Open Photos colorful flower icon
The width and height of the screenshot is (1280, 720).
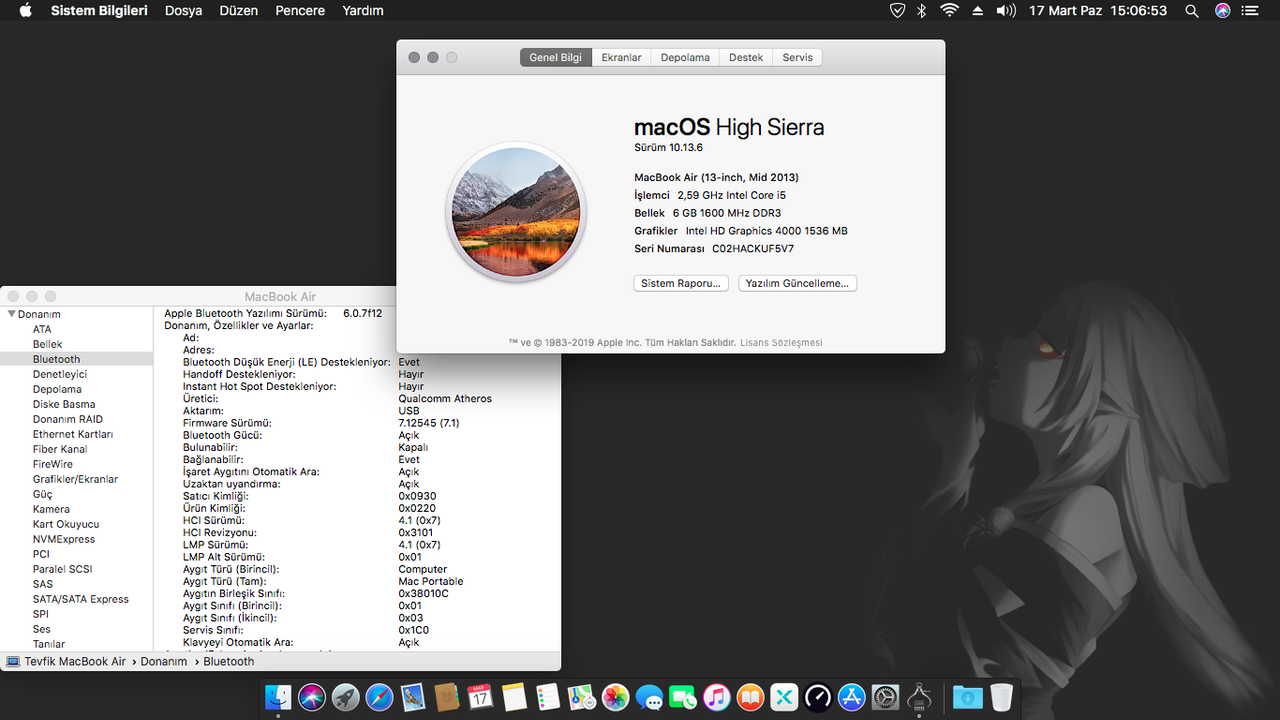[616, 697]
